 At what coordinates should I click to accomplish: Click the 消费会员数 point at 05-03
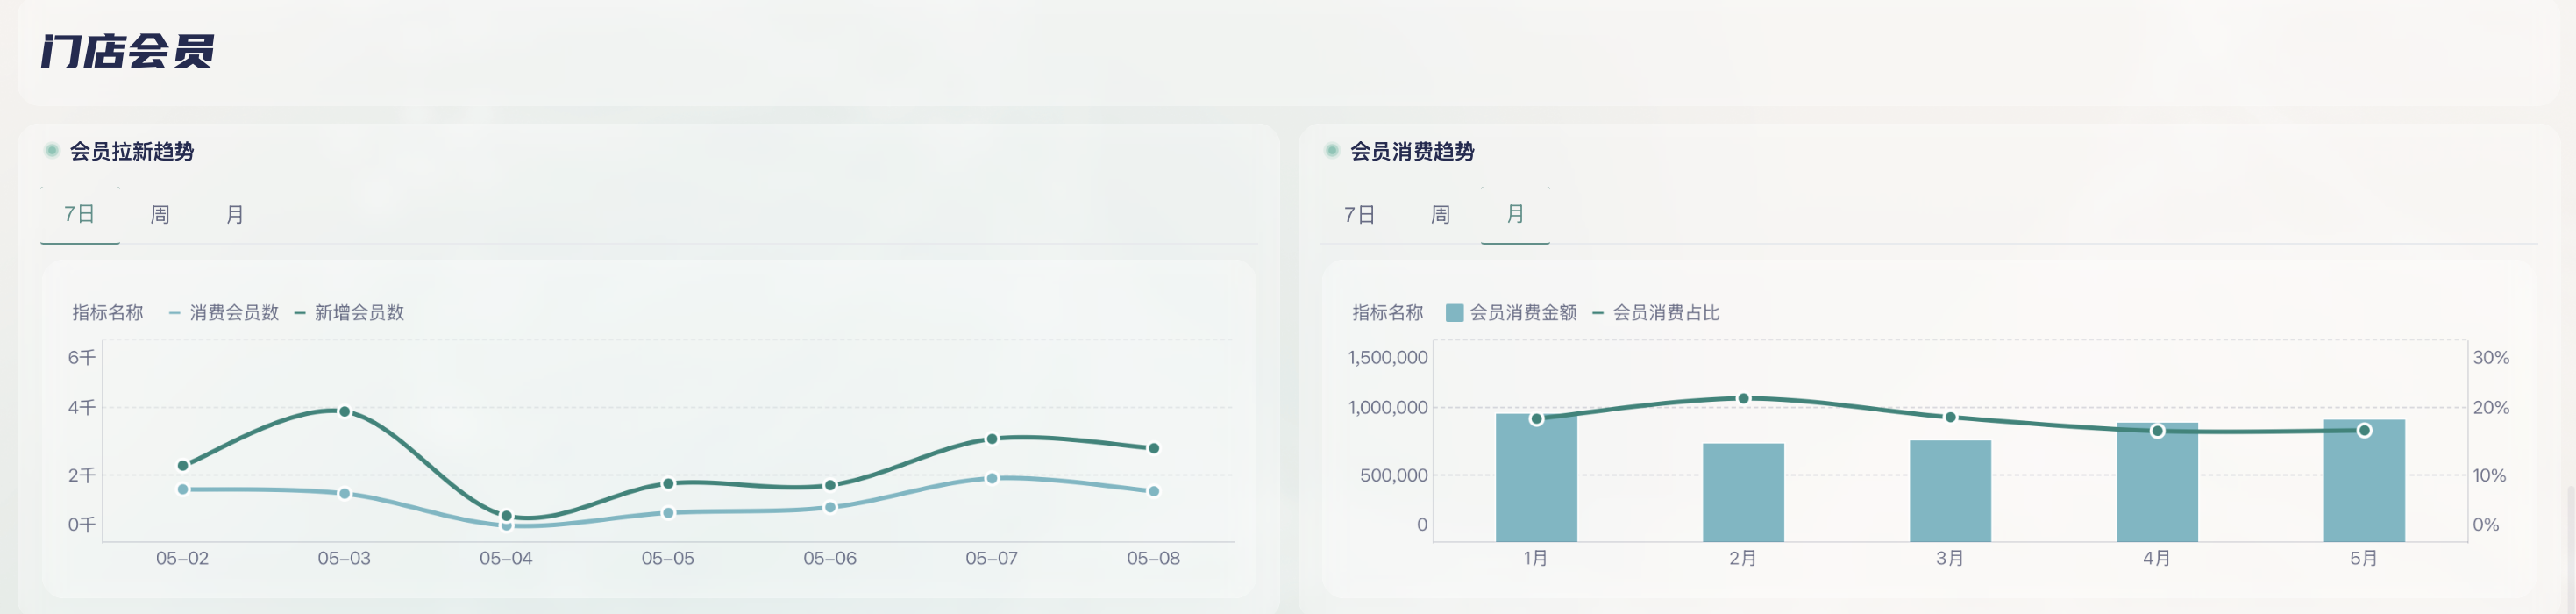point(344,493)
